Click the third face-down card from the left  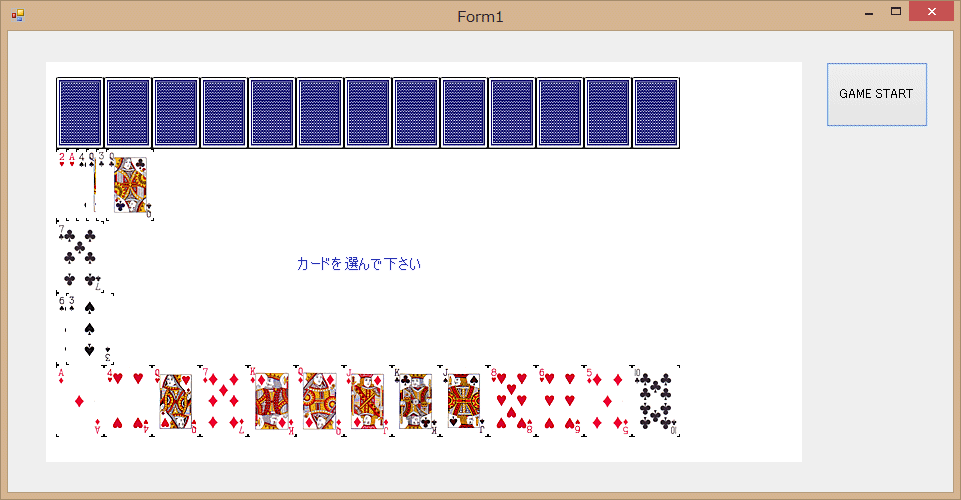(176, 113)
